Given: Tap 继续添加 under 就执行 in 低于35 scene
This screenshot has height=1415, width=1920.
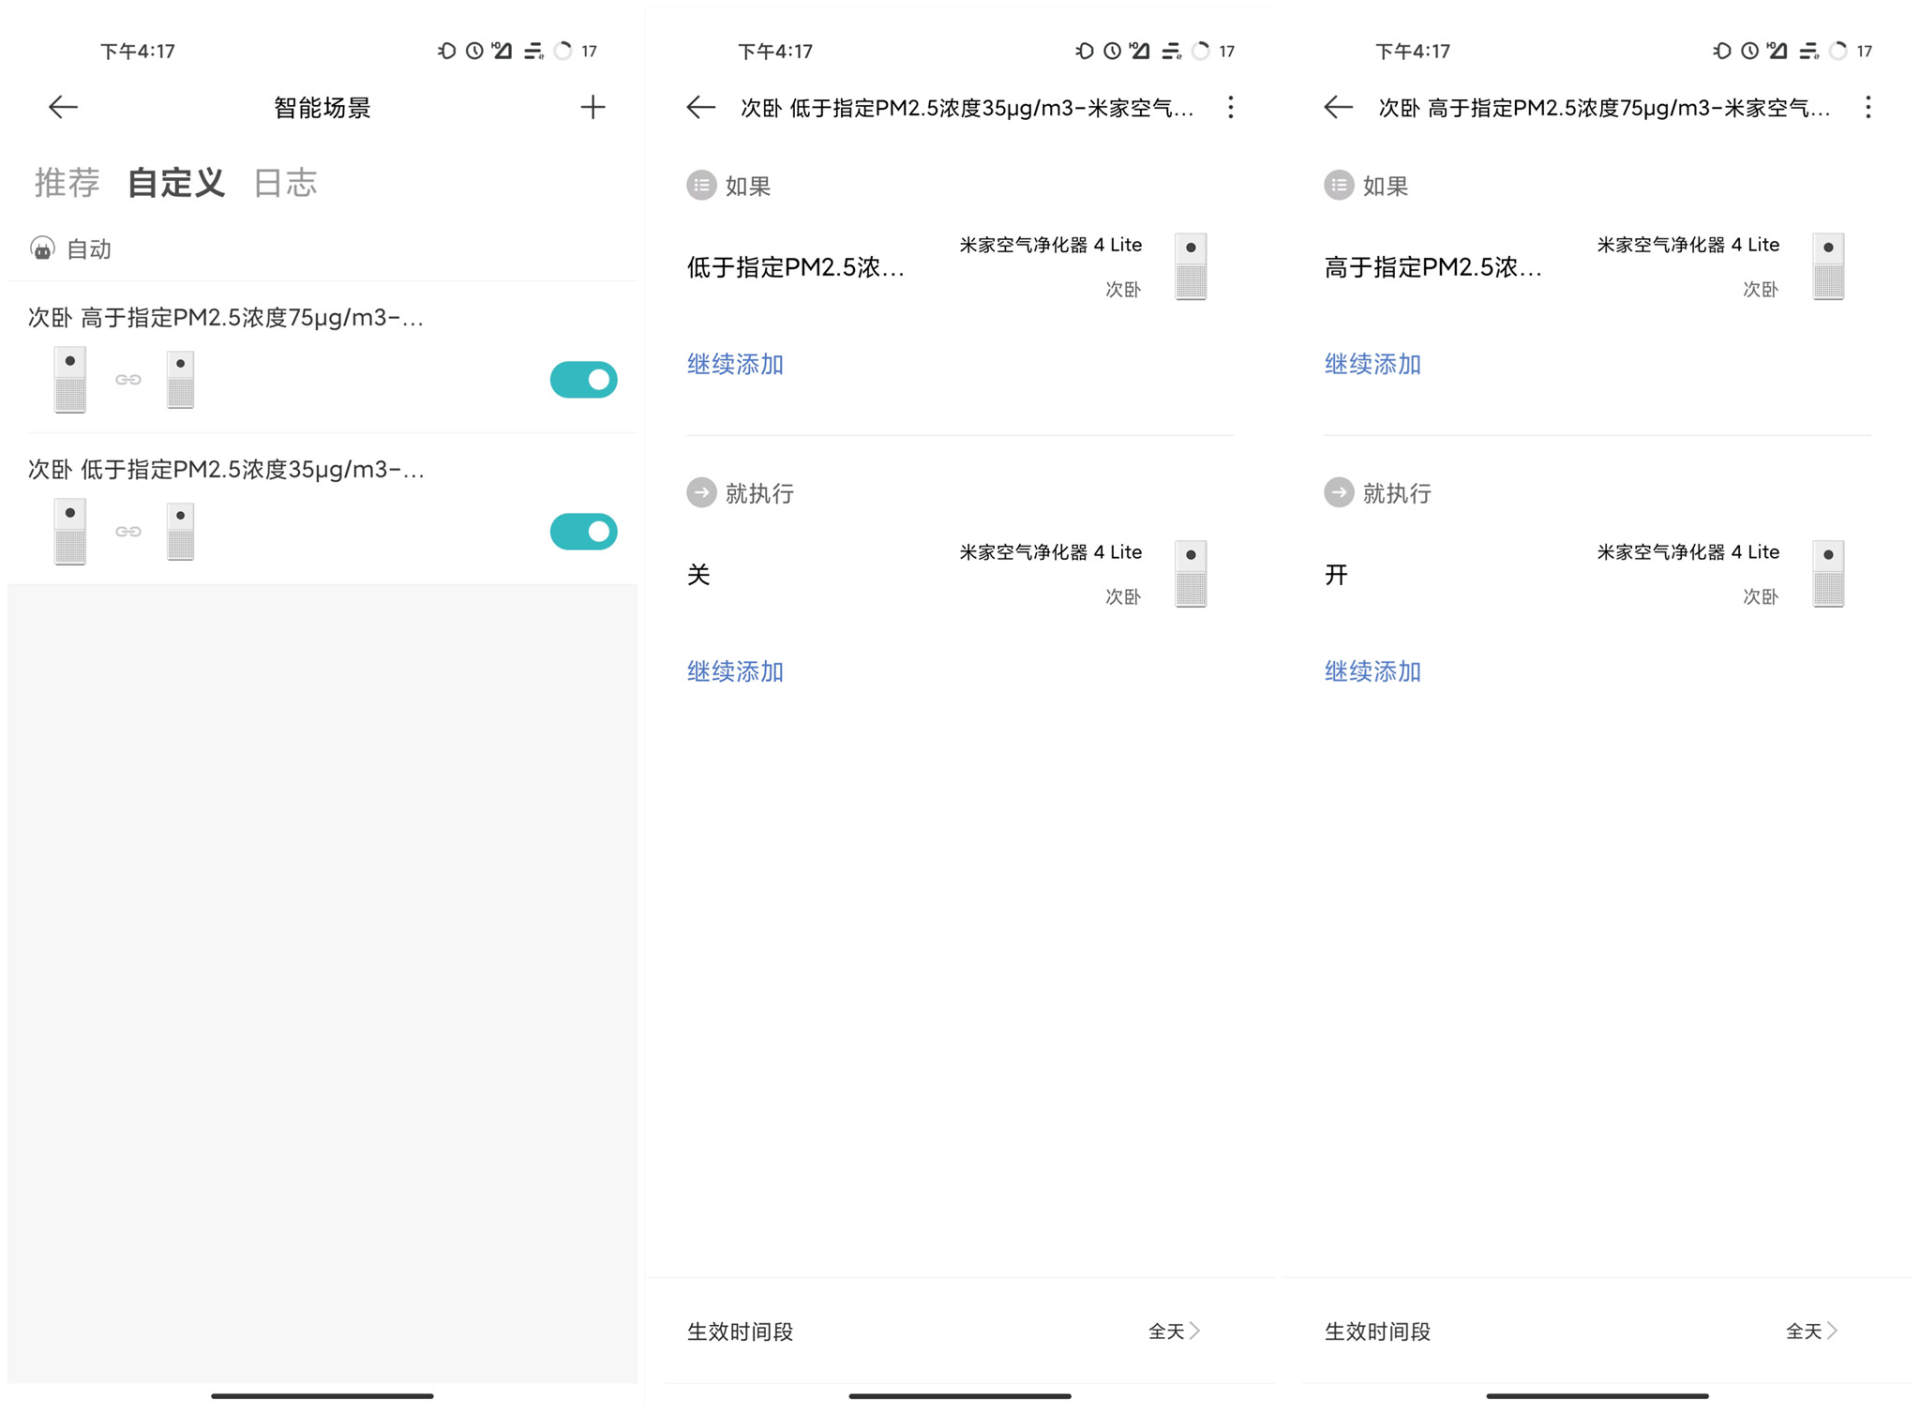Looking at the screenshot, I should pos(735,671).
